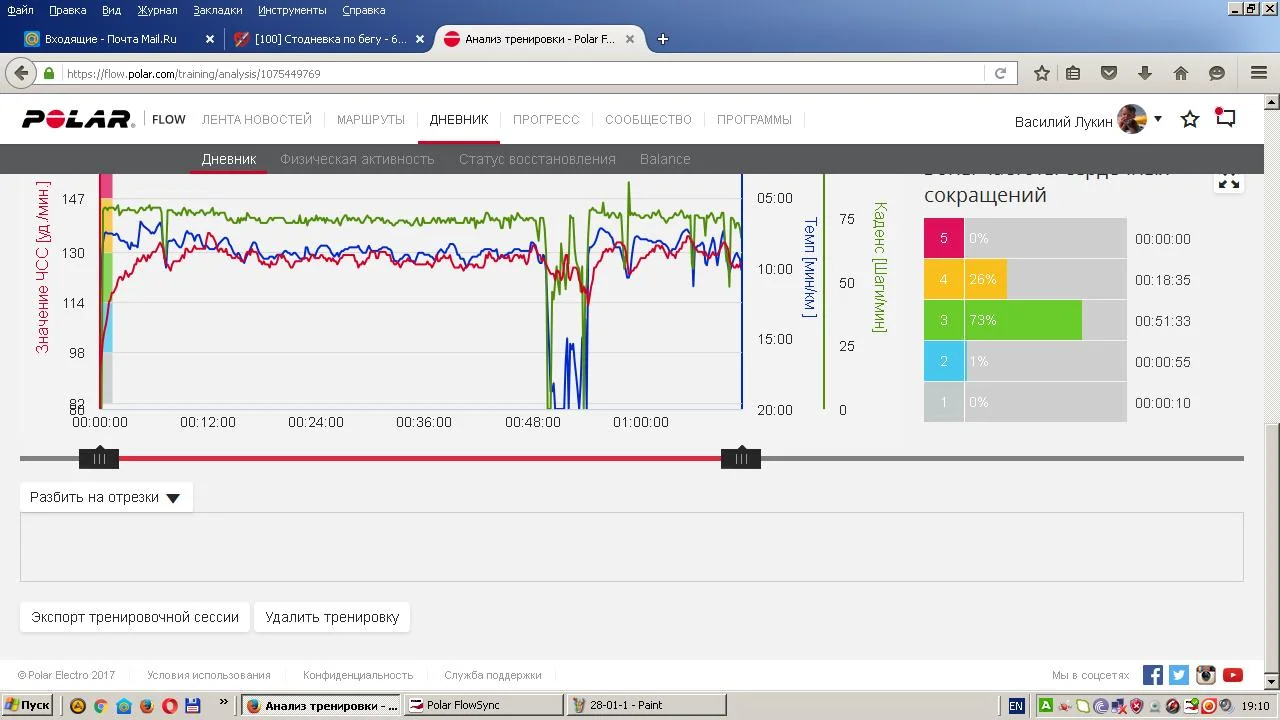
Task: Go to ПРОГРЕСС section
Action: [546, 120]
